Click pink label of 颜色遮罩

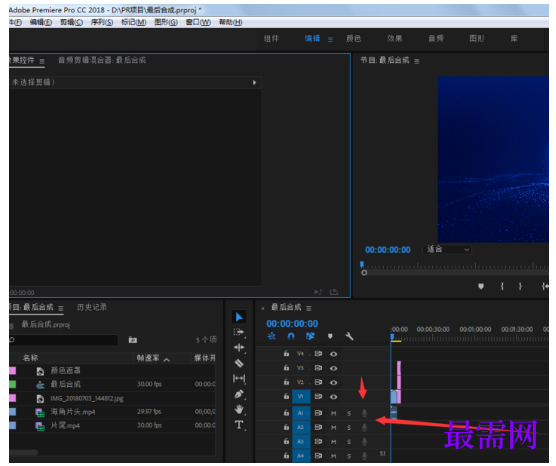coord(12,371)
